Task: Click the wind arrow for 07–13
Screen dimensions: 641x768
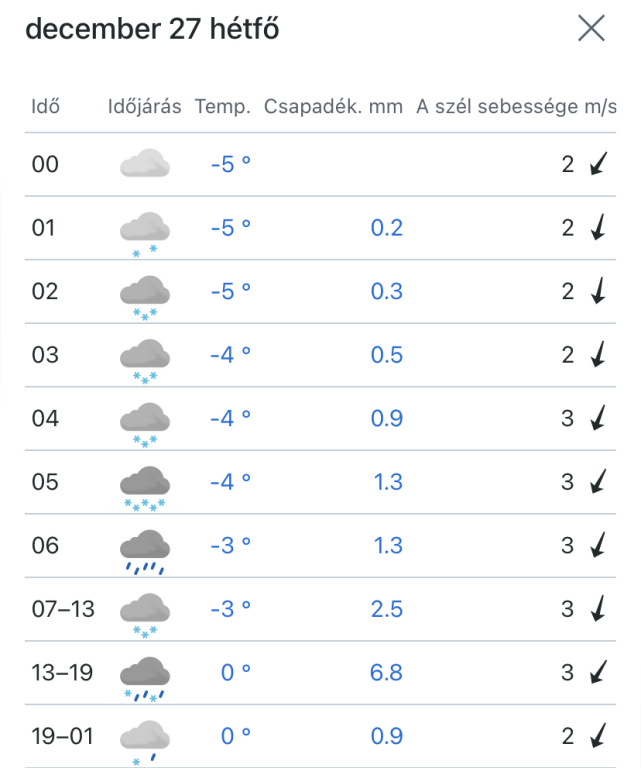Action: click(x=598, y=609)
